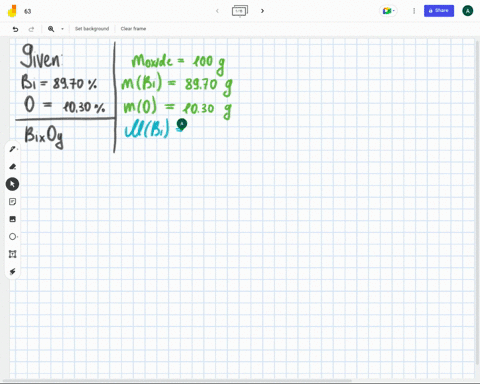Choose the Select arrow tool
The image size is (480, 384).
pos(12,184)
